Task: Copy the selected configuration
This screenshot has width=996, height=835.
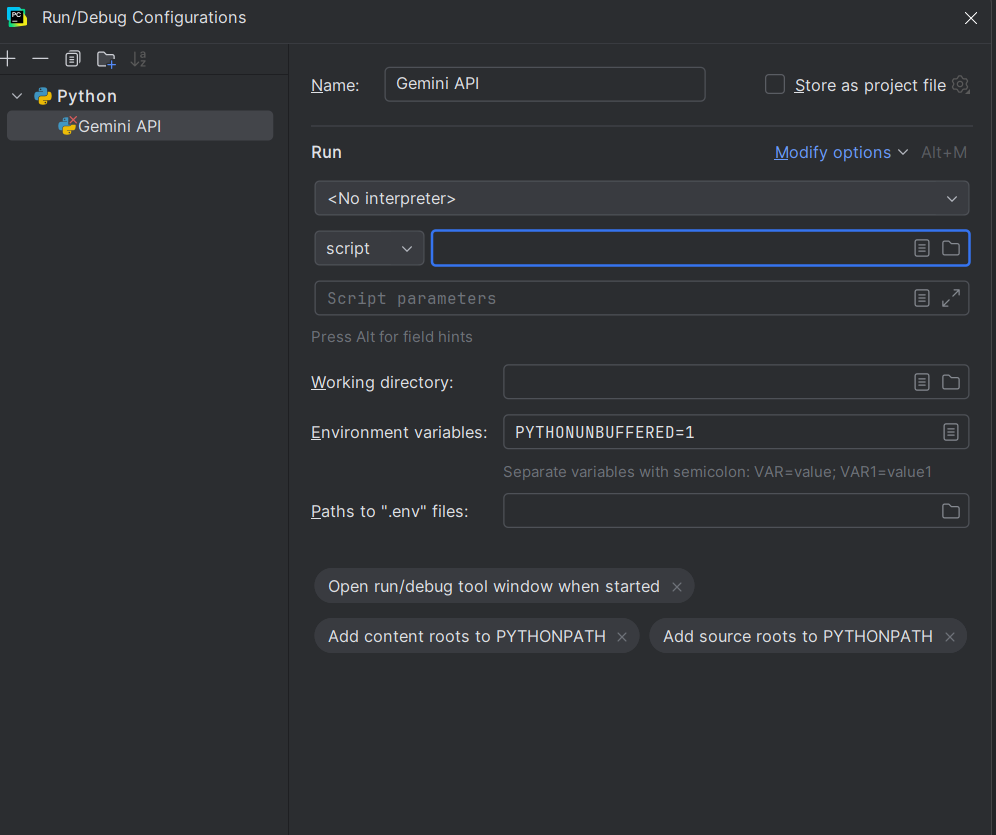Action: 73,59
